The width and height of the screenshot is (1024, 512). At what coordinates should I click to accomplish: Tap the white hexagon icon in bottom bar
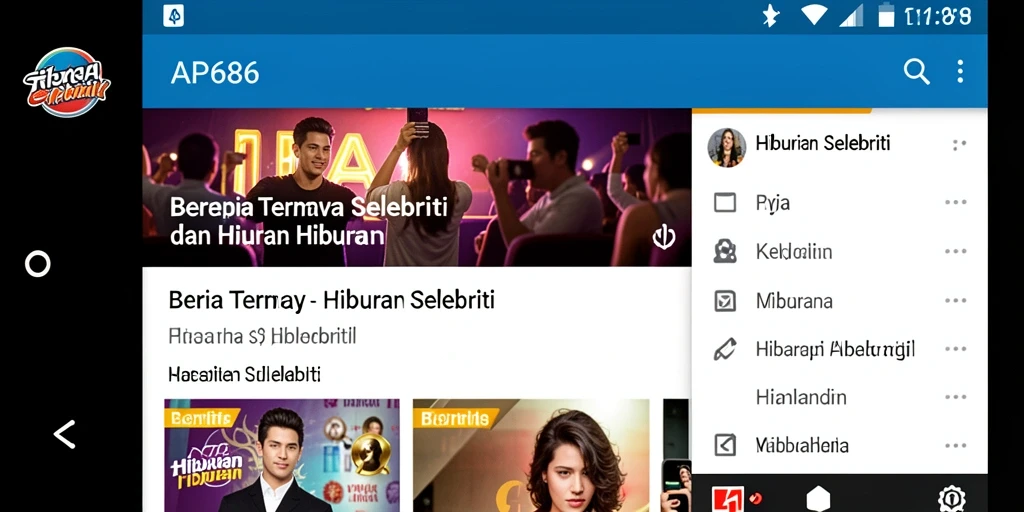click(818, 499)
